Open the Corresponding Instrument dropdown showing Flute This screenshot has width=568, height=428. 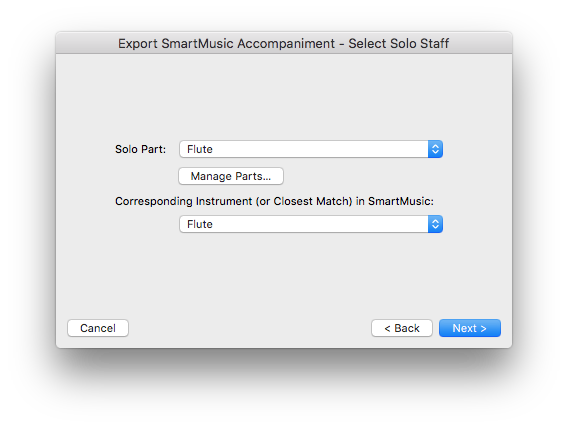tap(311, 224)
